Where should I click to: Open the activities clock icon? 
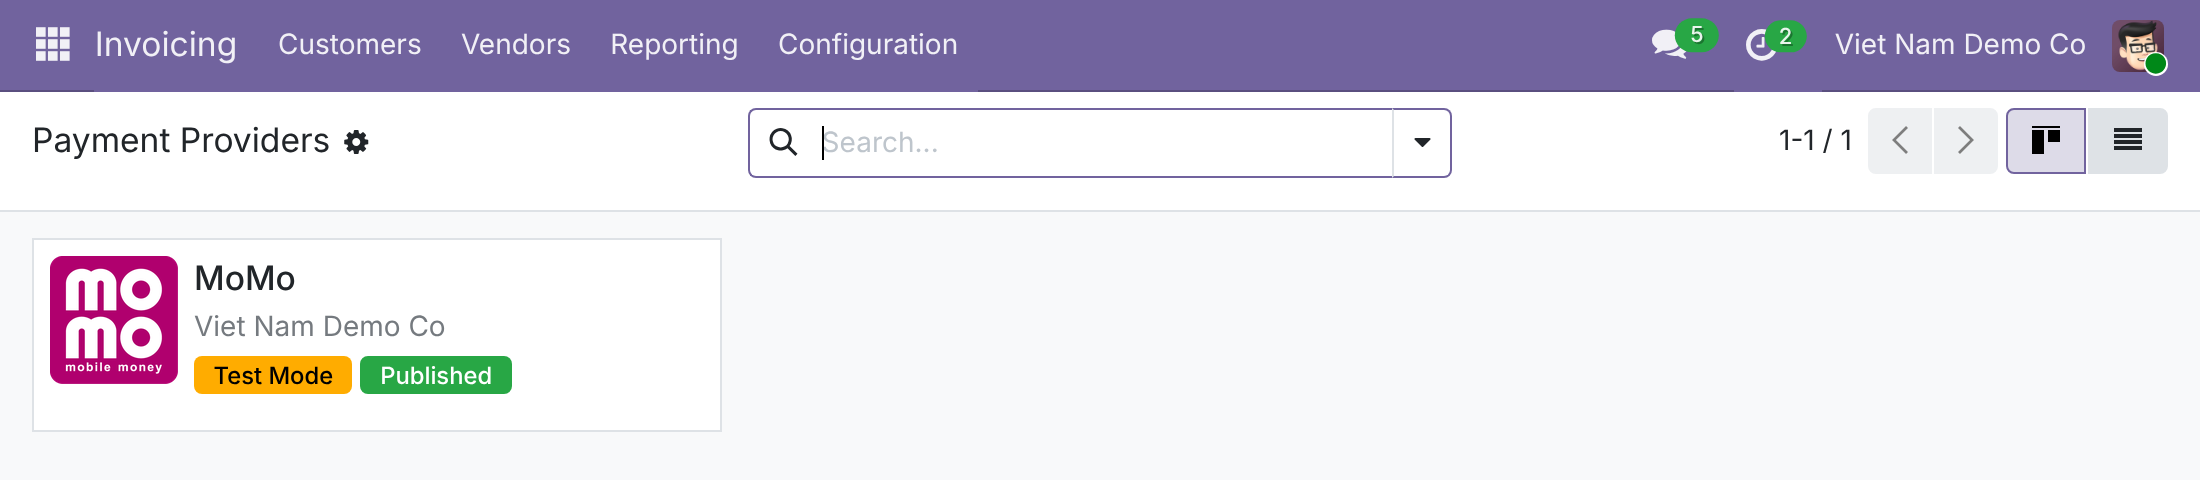(x=1761, y=45)
